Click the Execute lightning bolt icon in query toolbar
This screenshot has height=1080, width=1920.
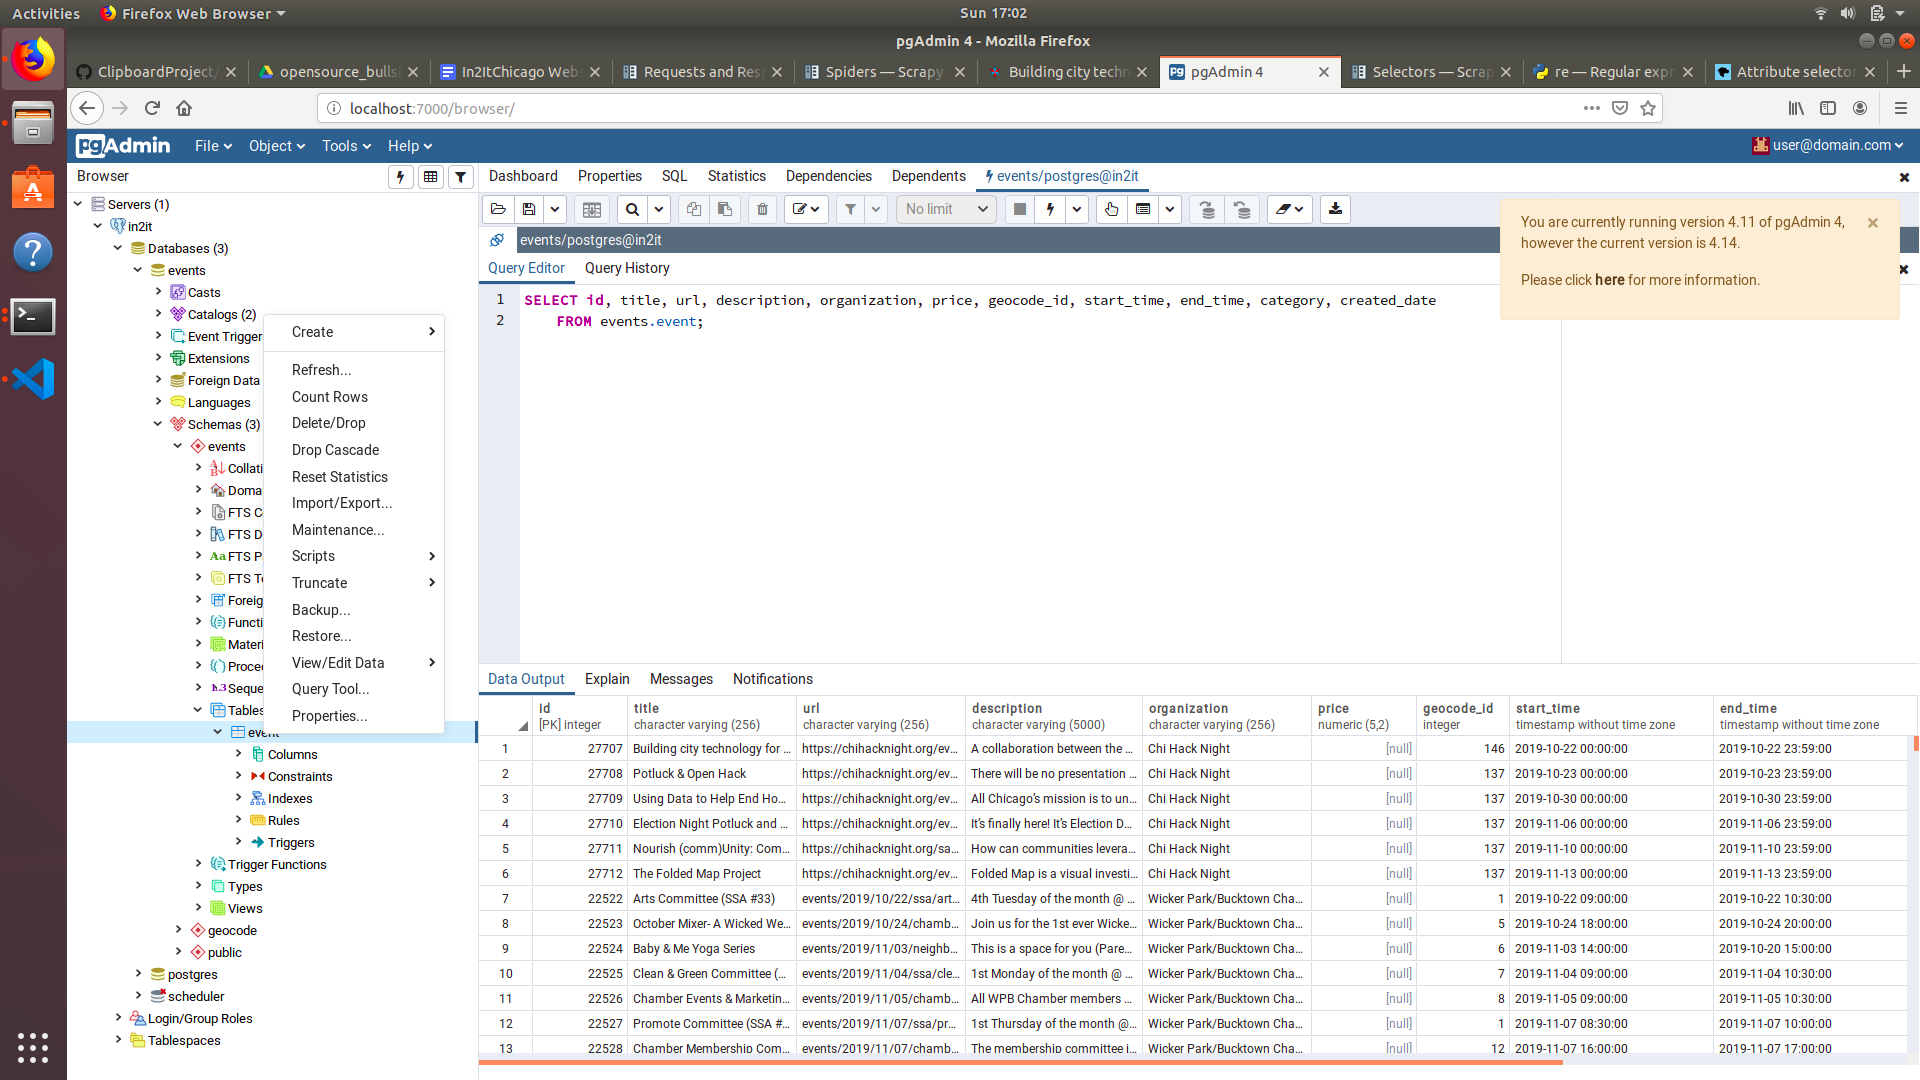pos(1050,209)
